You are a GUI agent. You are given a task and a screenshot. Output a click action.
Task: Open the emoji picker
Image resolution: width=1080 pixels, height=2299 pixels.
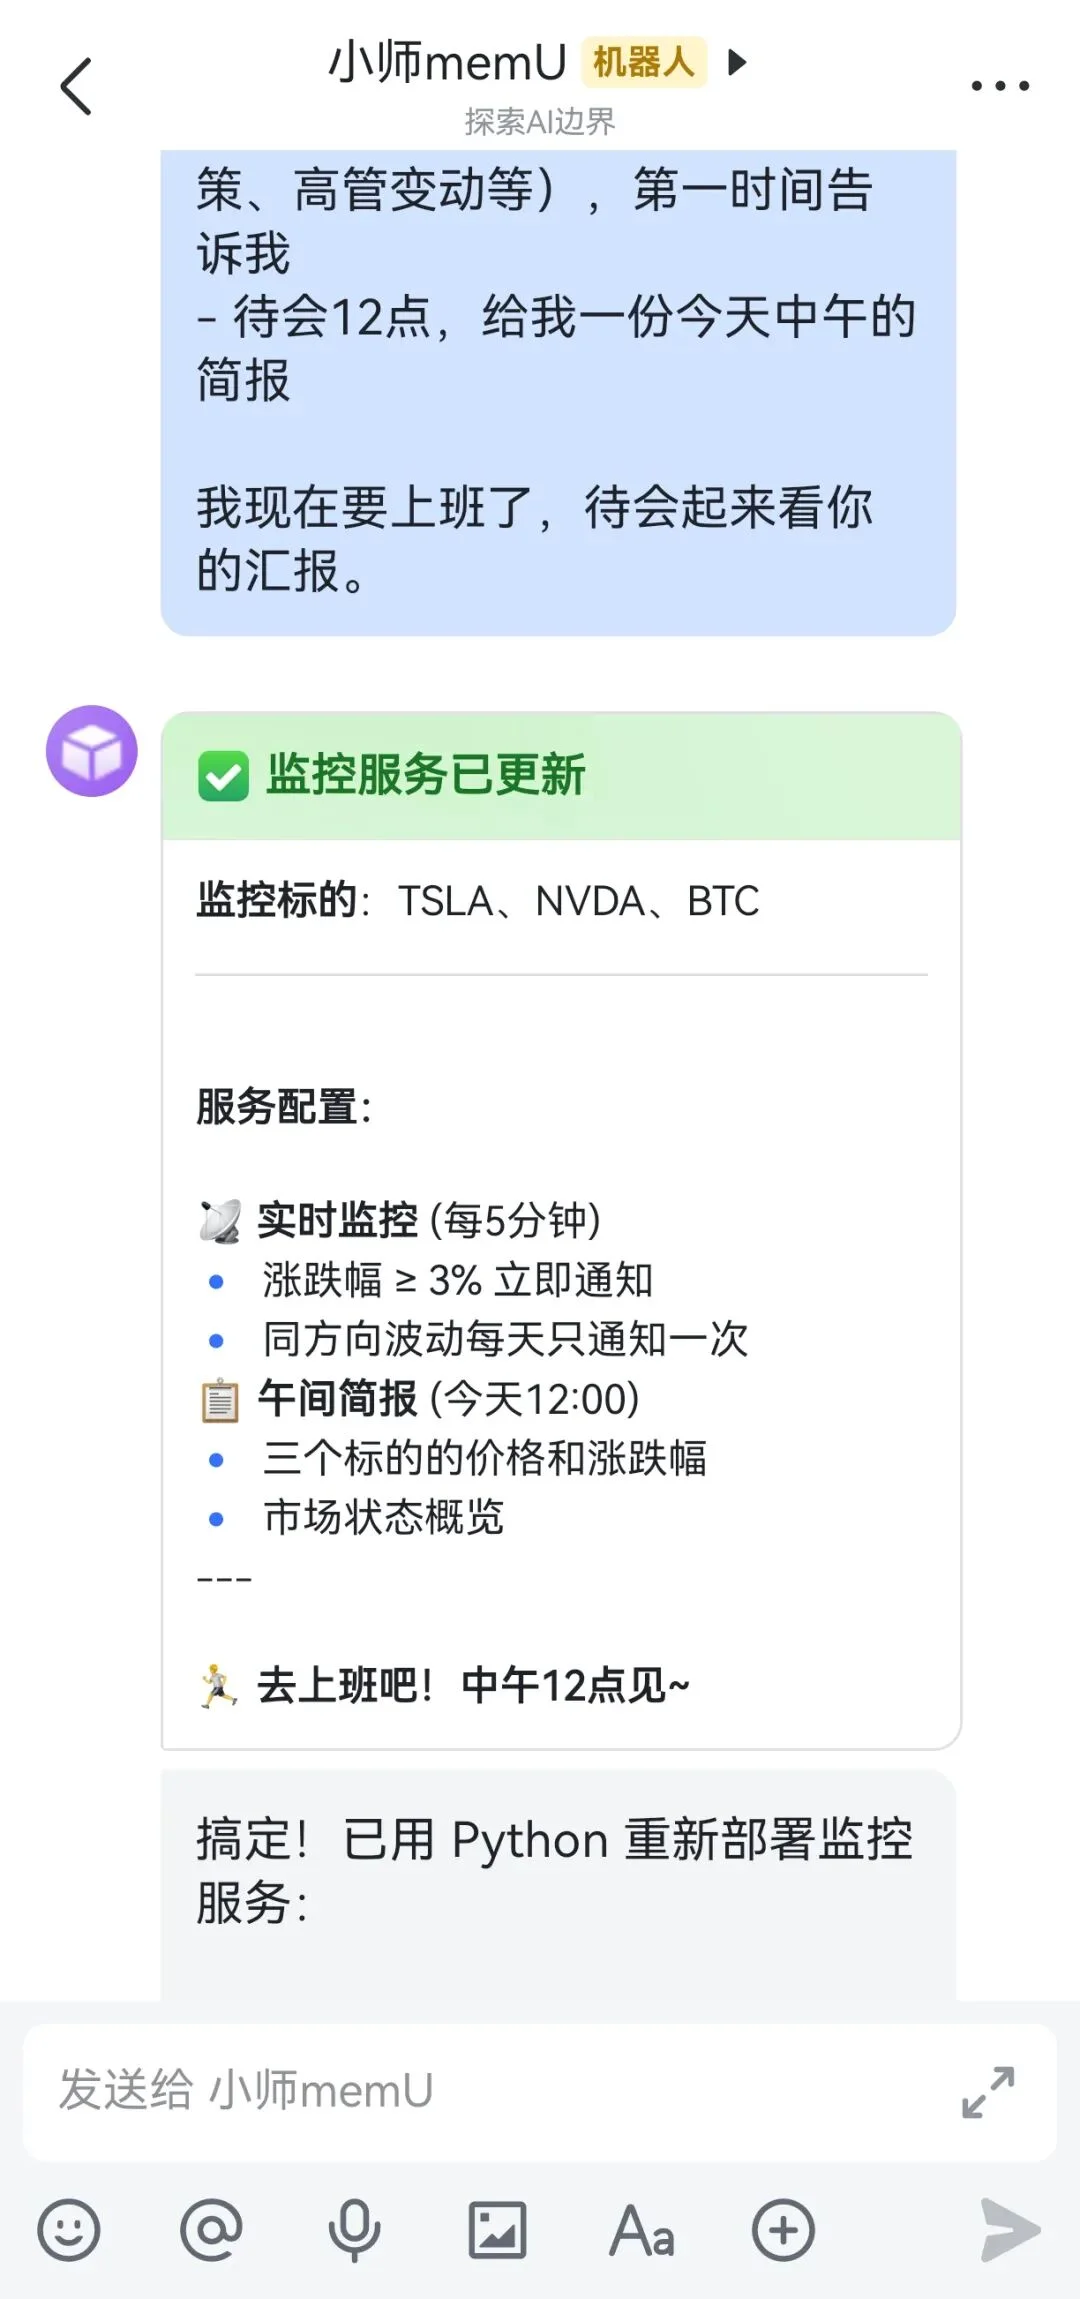(67, 2228)
